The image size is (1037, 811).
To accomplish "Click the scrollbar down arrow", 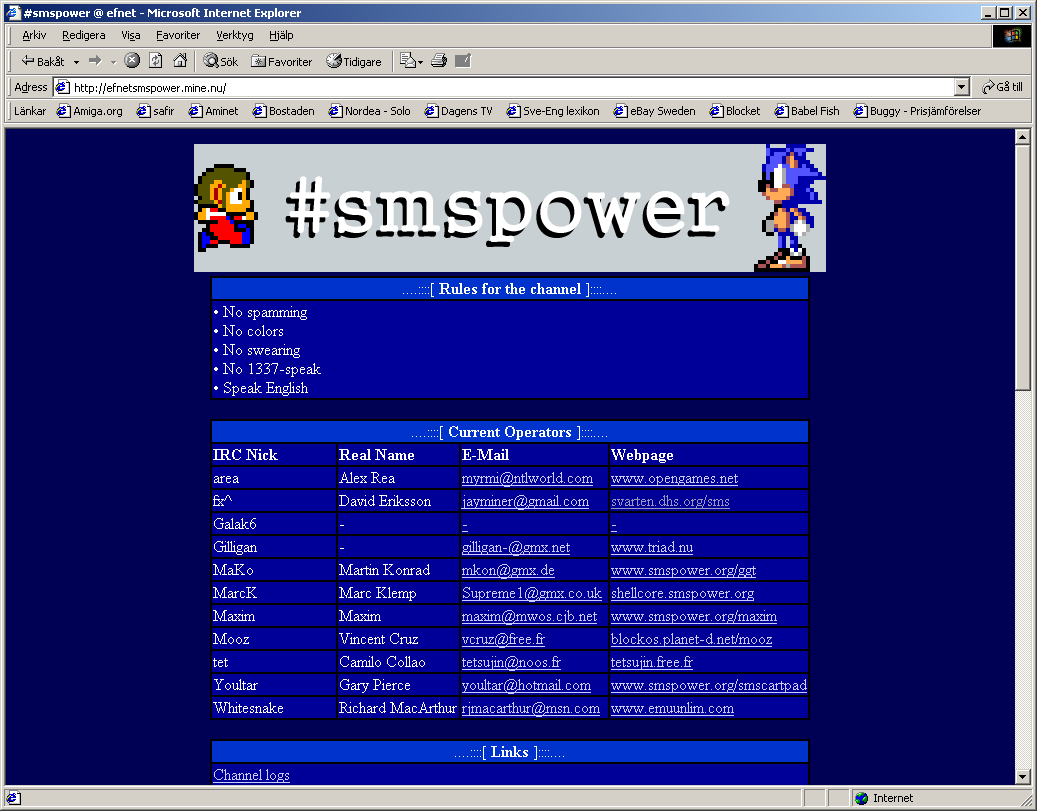I will click(x=1022, y=777).
